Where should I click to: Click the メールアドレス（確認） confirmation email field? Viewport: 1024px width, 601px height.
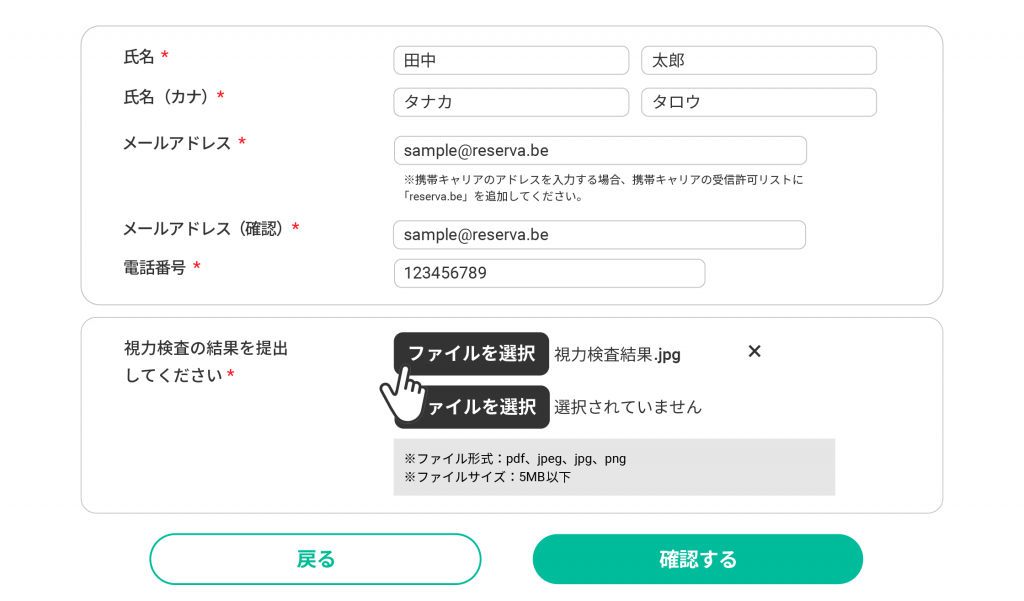click(600, 235)
